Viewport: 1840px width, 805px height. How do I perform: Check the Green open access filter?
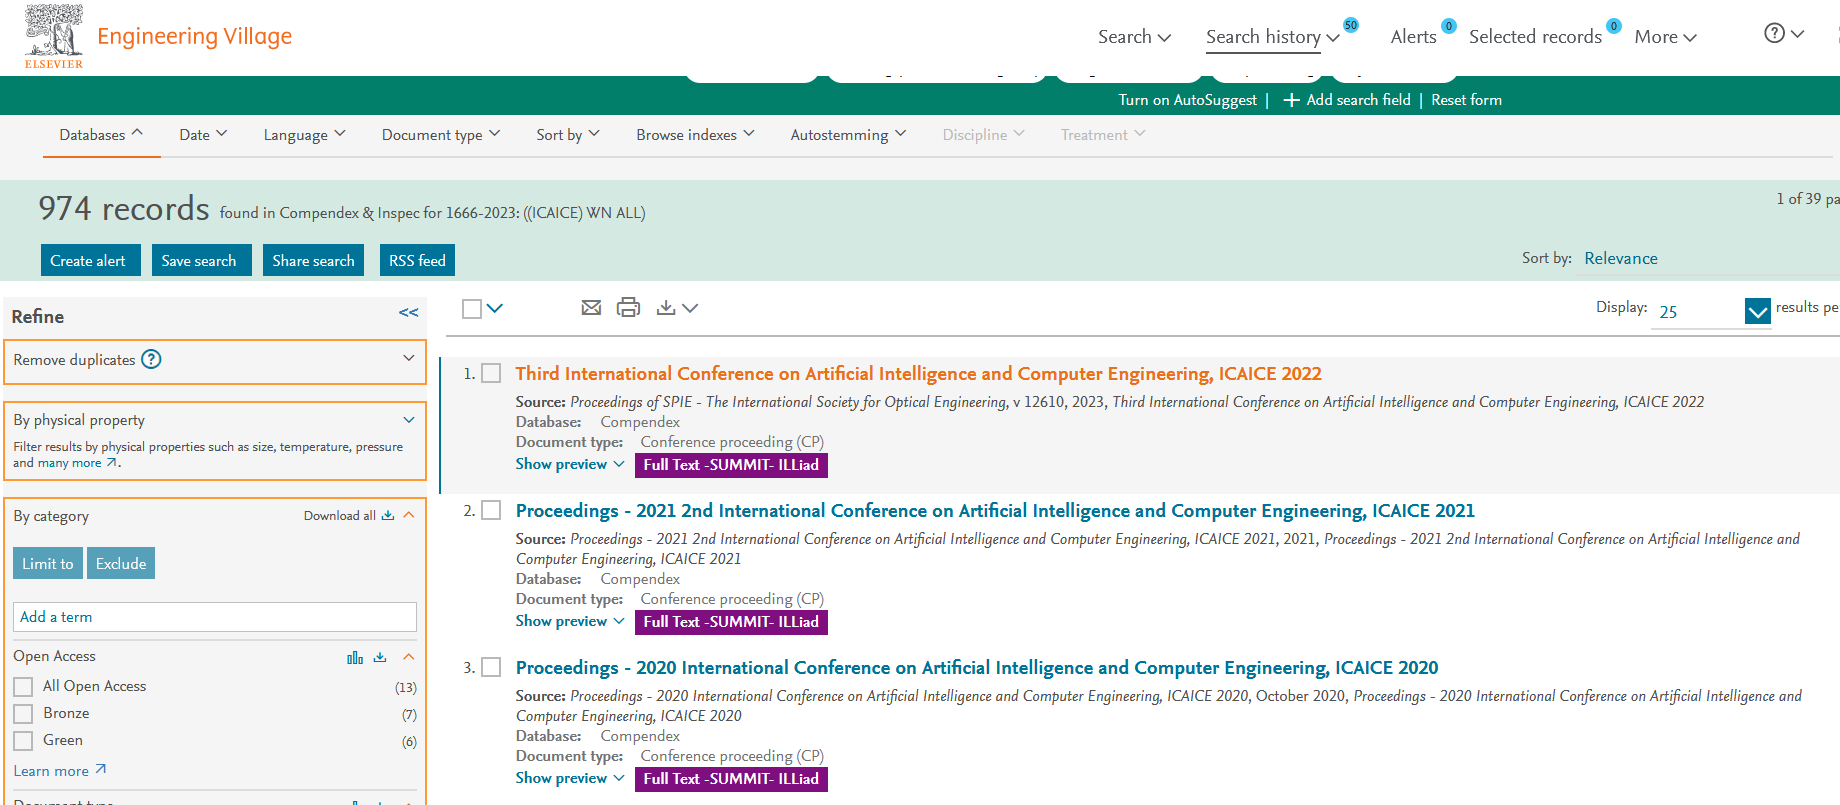(x=23, y=741)
